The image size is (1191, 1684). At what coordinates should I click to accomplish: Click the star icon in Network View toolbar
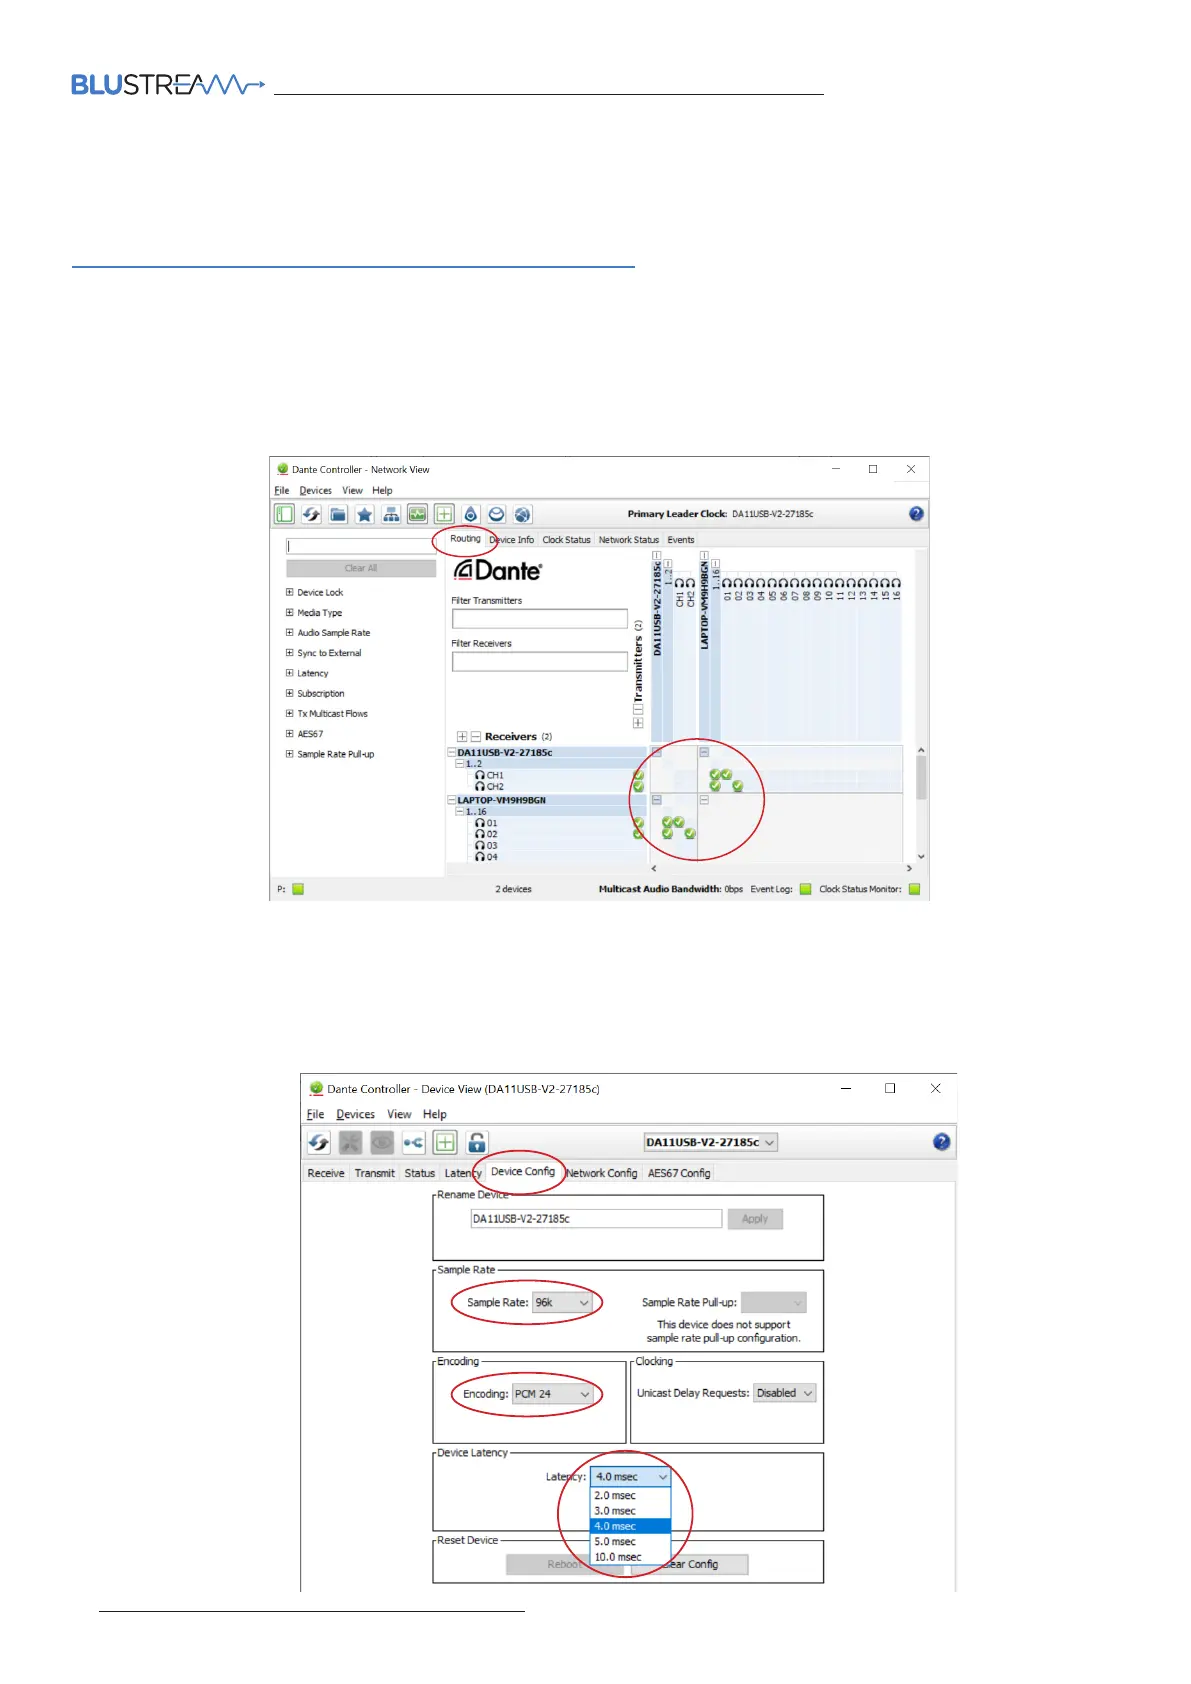pyautogui.click(x=365, y=515)
